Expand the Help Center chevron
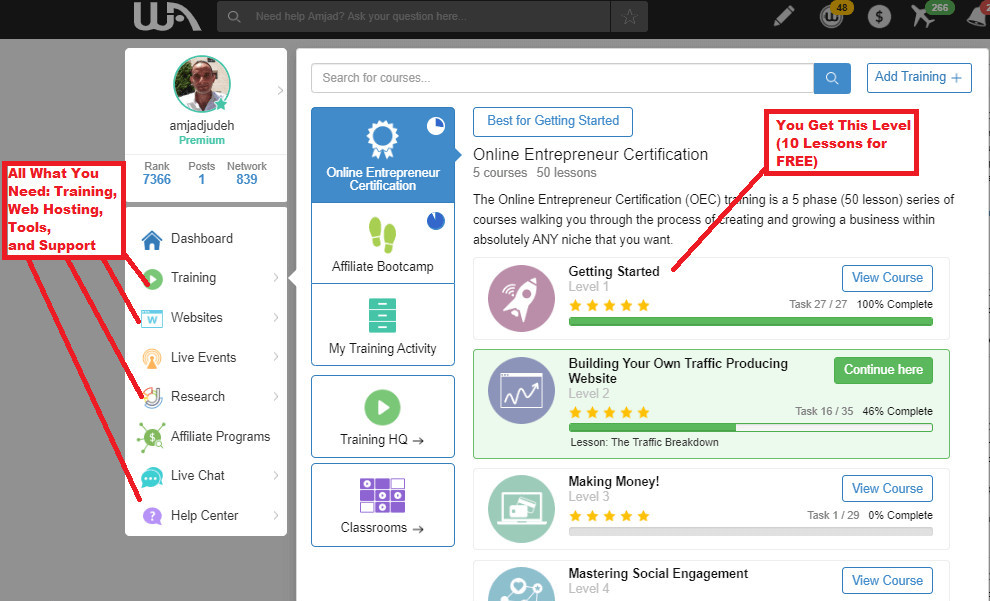Screen dimensions: 990x601 click(276, 515)
